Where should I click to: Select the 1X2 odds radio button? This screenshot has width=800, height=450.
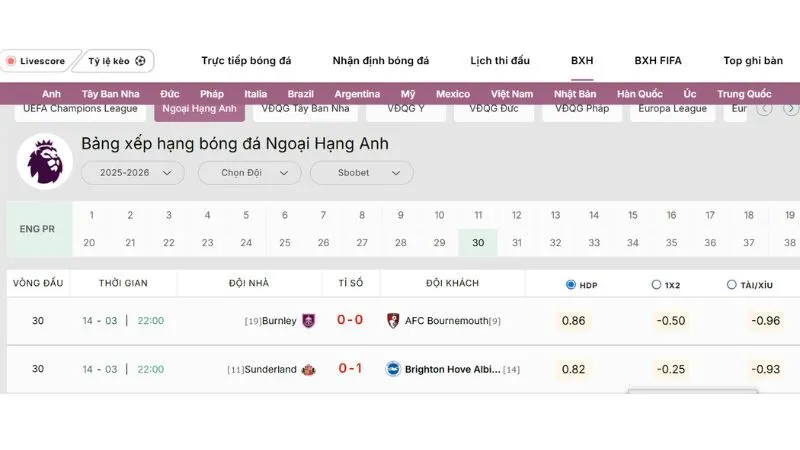(656, 285)
